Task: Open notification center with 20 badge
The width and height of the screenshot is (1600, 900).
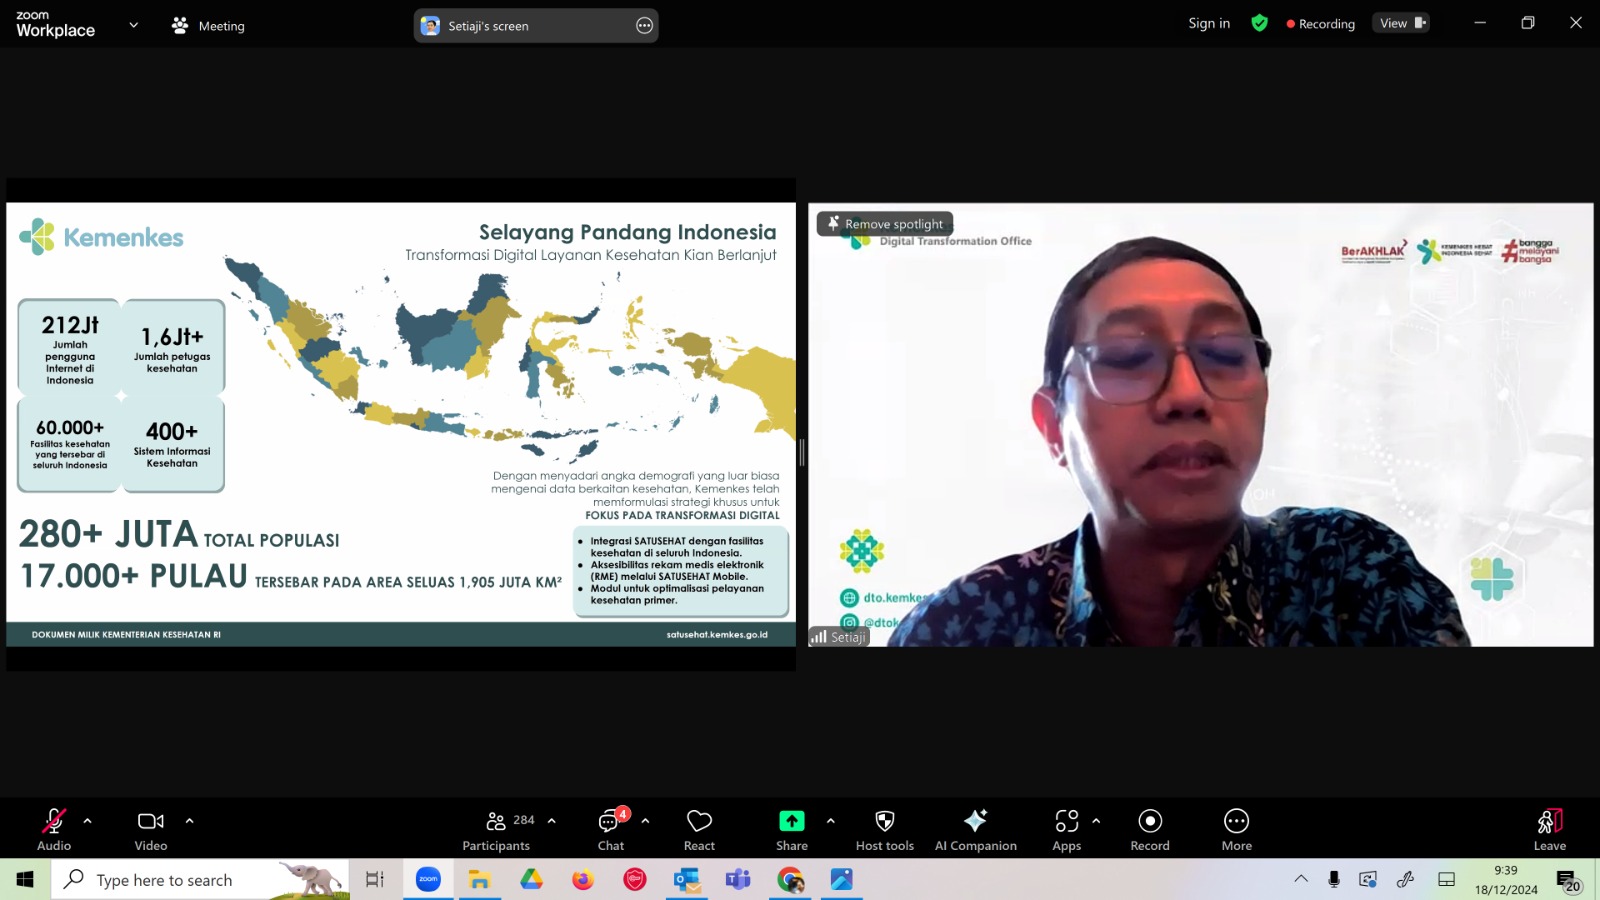Action: coord(1568,880)
